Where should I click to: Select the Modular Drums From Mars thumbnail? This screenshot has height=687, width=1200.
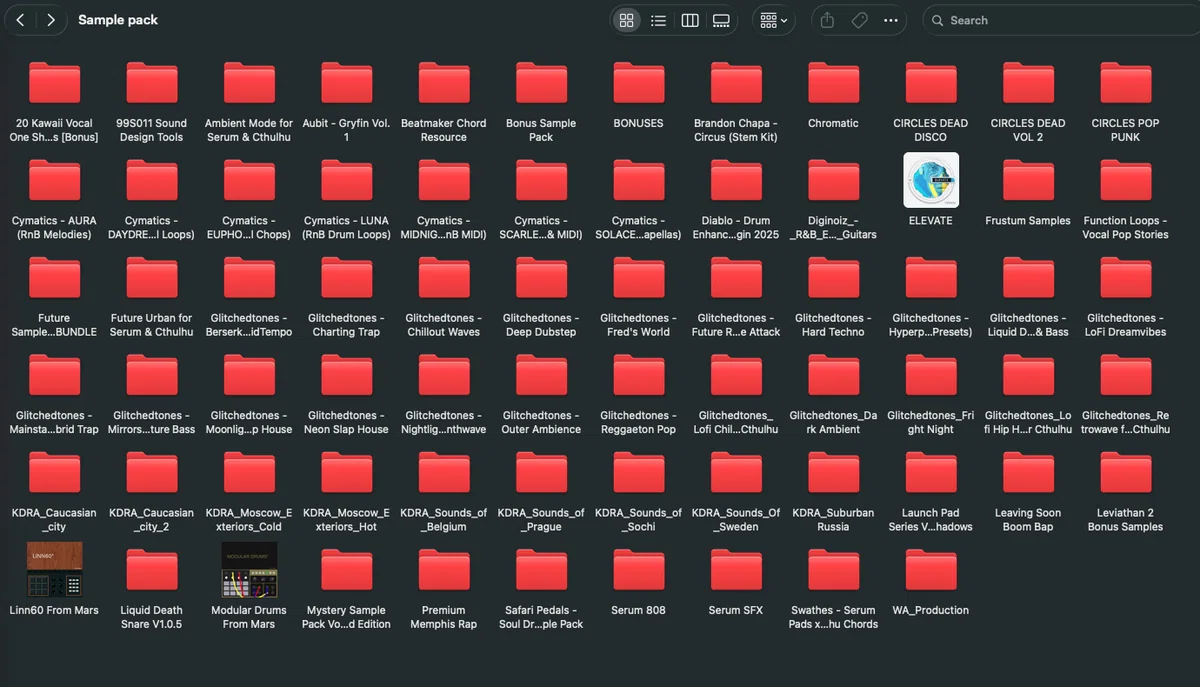[x=249, y=570]
